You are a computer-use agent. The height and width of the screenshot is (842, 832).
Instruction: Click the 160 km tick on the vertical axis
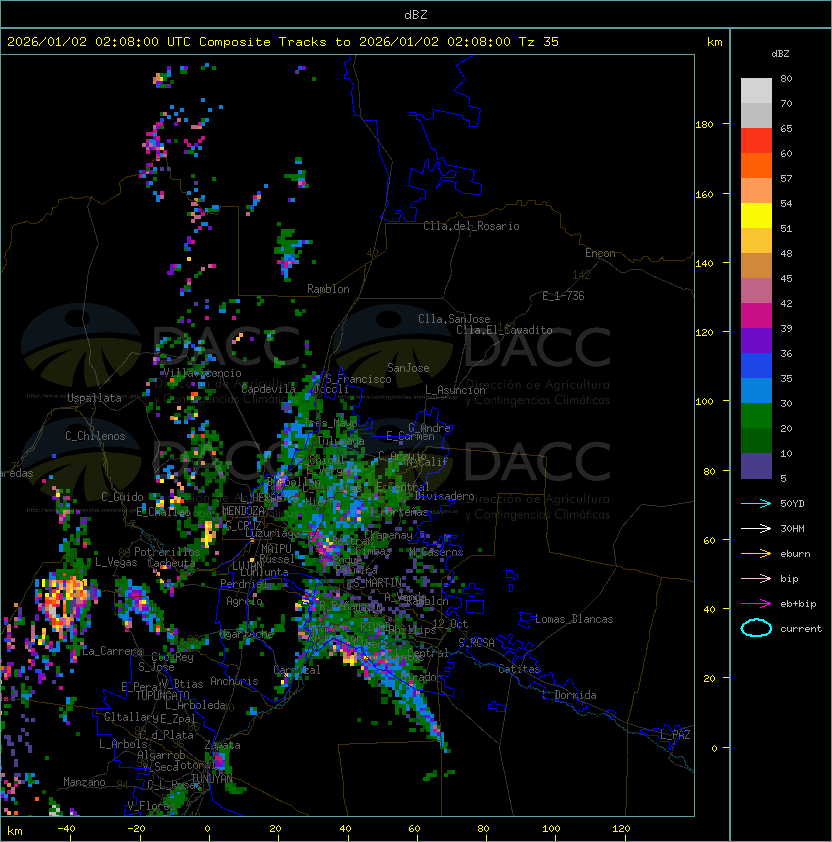pyautogui.click(x=704, y=194)
